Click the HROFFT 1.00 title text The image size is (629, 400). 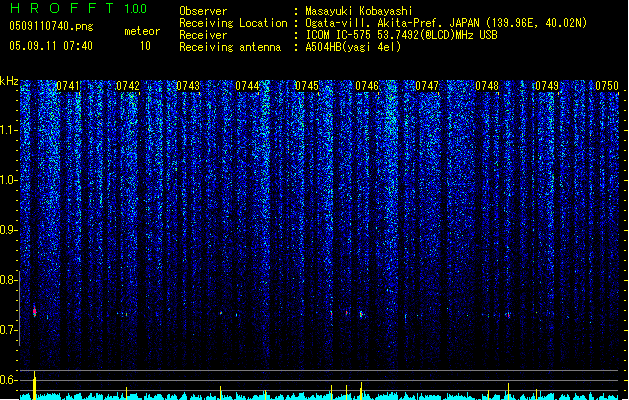(78, 8)
